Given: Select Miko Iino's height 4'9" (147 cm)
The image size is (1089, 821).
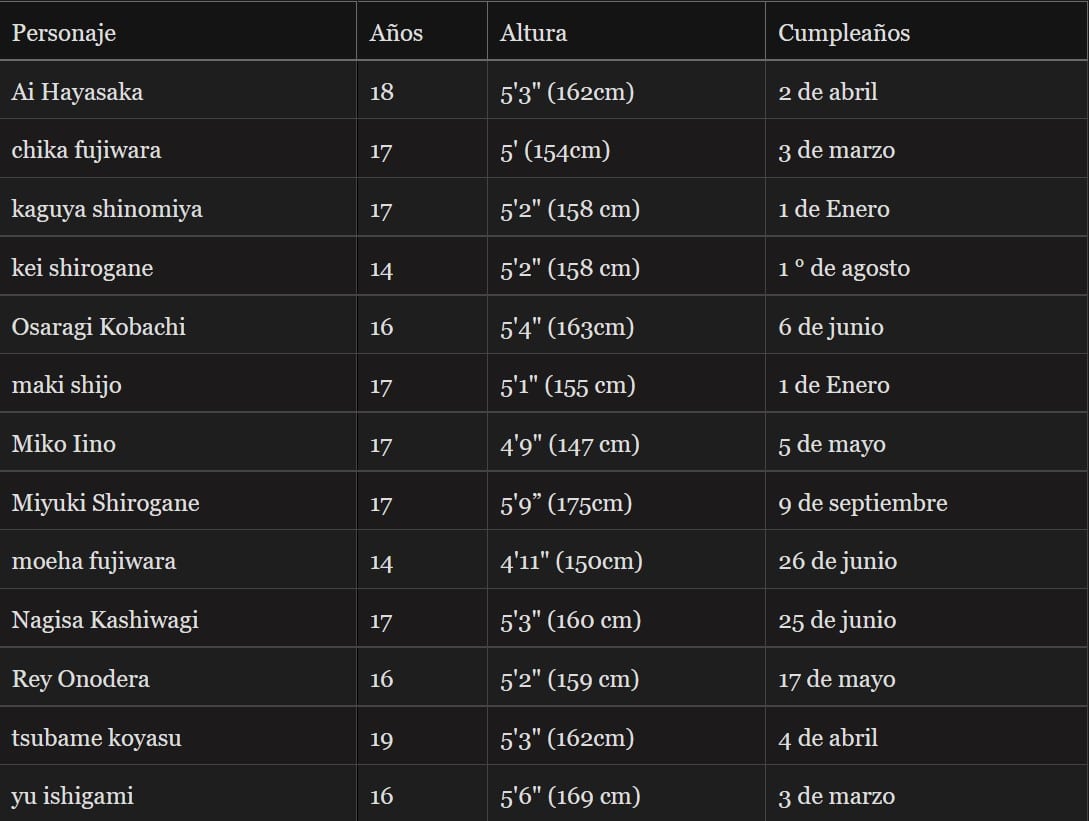Looking at the screenshot, I should tap(568, 444).
